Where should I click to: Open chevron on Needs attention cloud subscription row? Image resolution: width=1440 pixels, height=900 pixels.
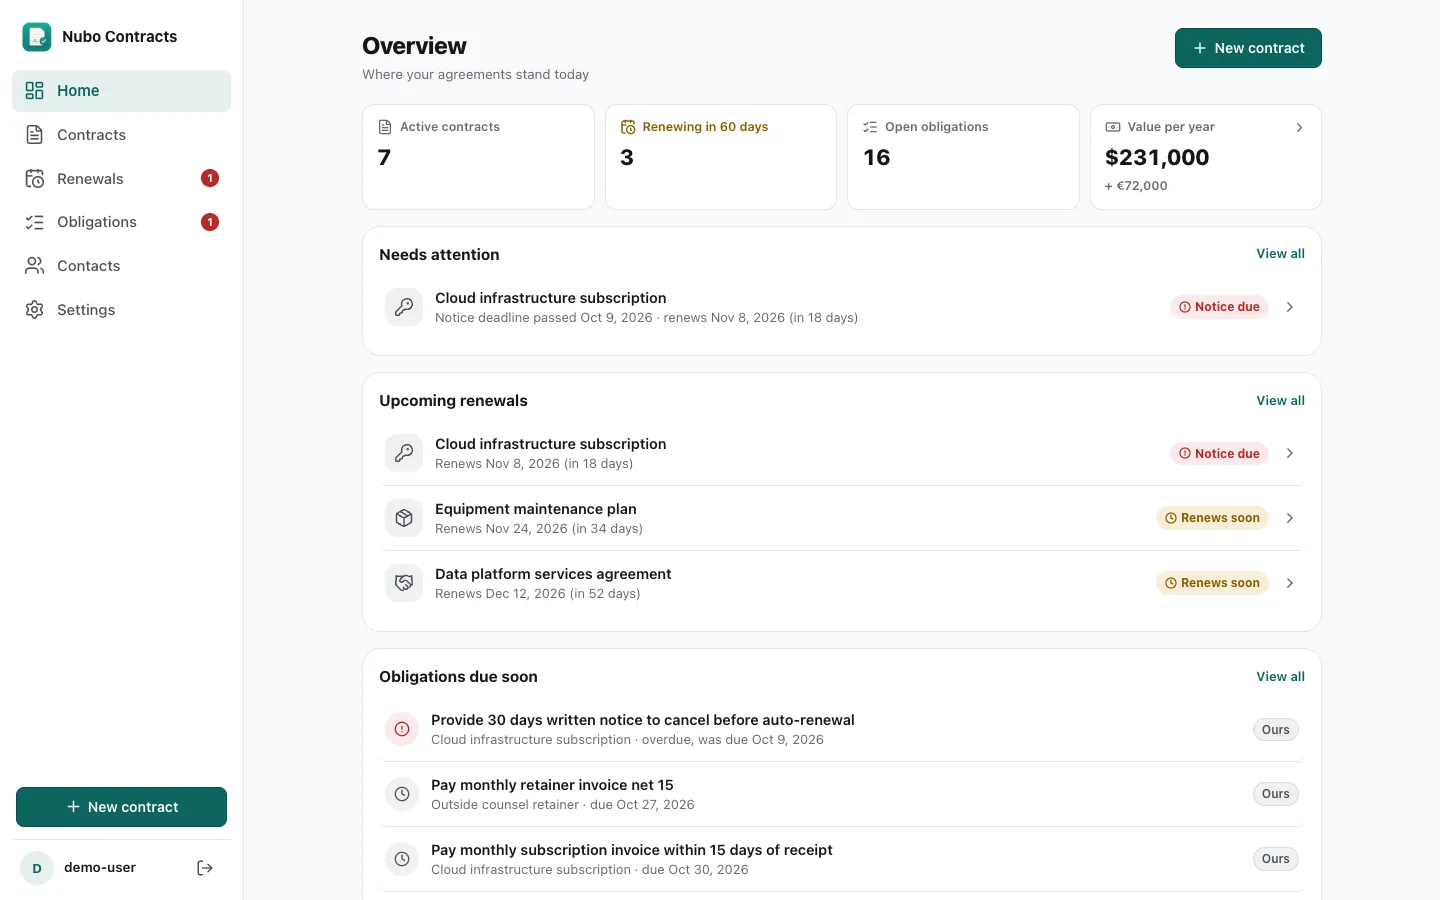click(1290, 307)
